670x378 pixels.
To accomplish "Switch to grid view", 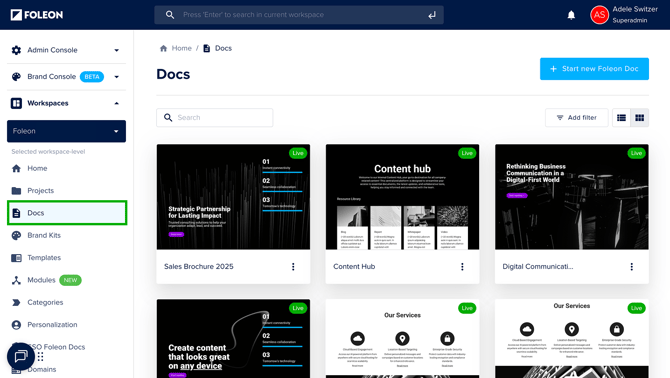I will 640,118.
